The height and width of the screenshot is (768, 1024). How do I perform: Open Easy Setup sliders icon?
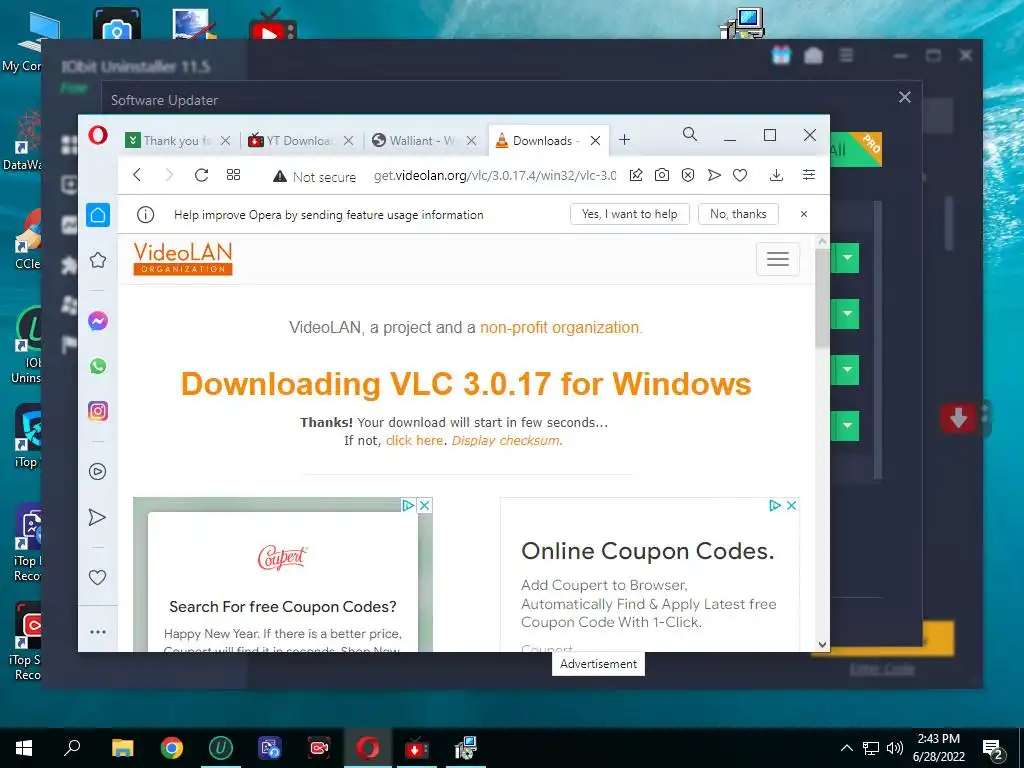pyautogui.click(x=808, y=175)
